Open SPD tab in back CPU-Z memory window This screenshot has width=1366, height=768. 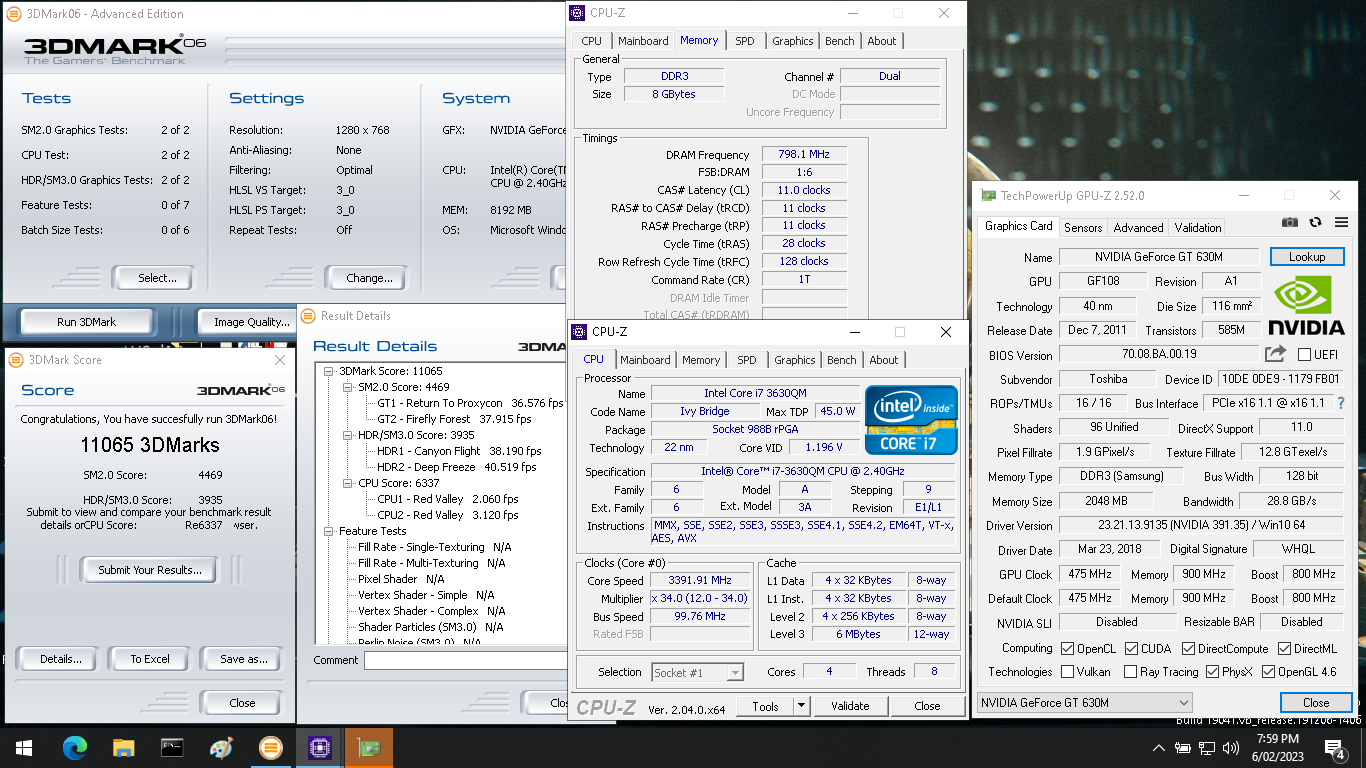[x=745, y=41]
